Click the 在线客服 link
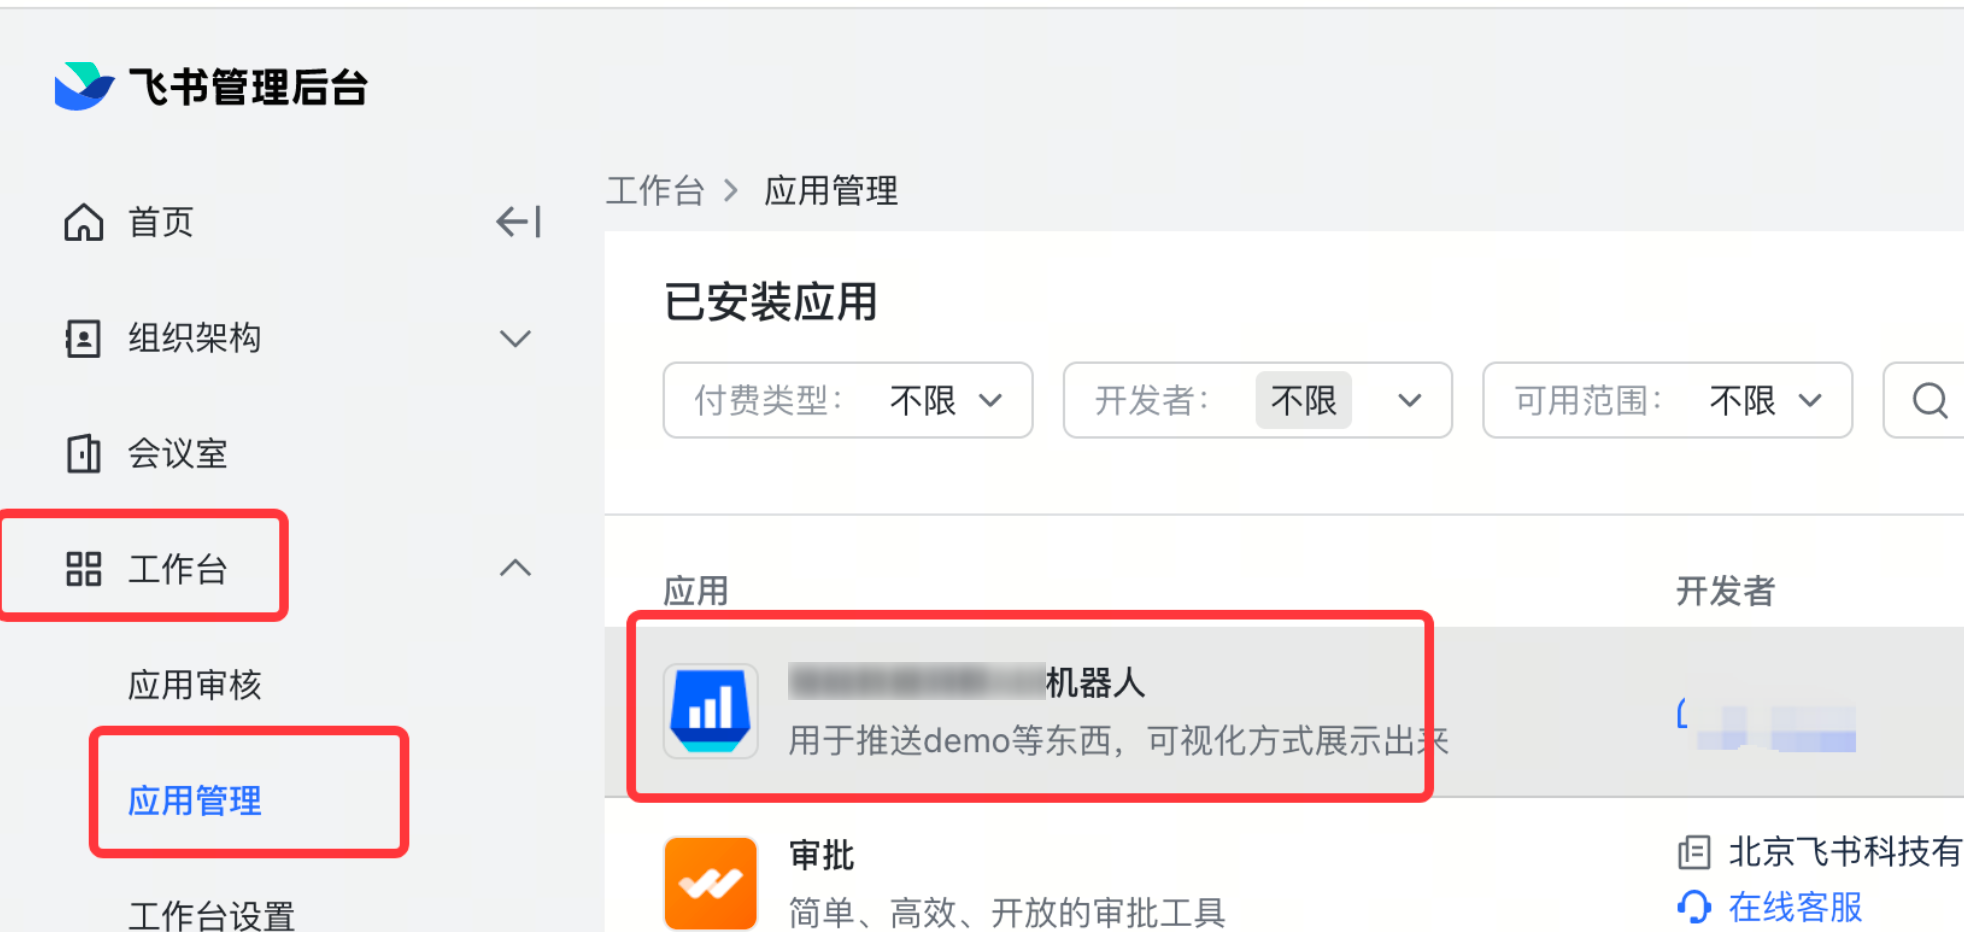This screenshot has width=1964, height=932. pos(1795,907)
